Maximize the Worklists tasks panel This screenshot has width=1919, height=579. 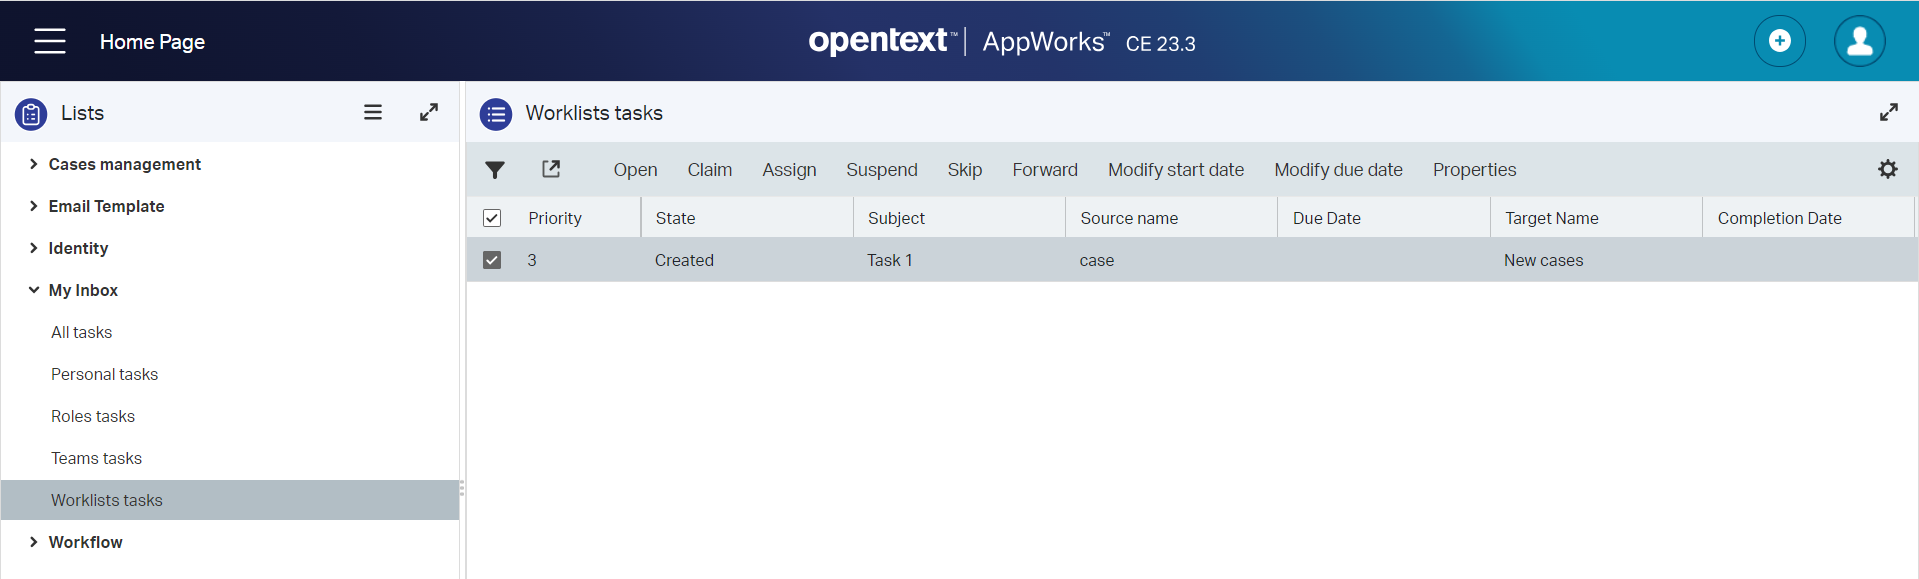click(1888, 112)
